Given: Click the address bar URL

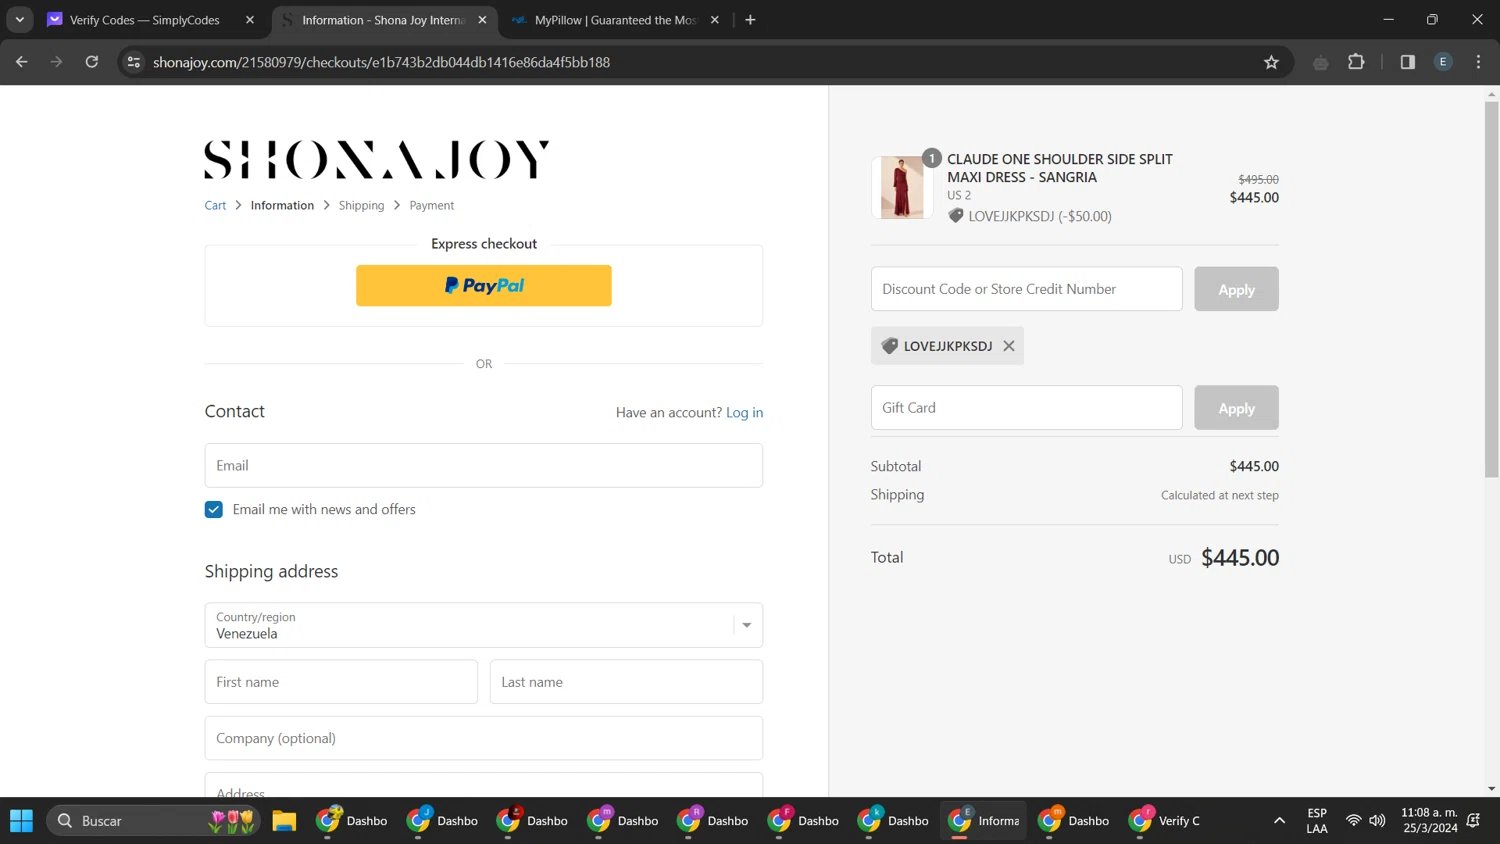Looking at the screenshot, I should coord(381,62).
